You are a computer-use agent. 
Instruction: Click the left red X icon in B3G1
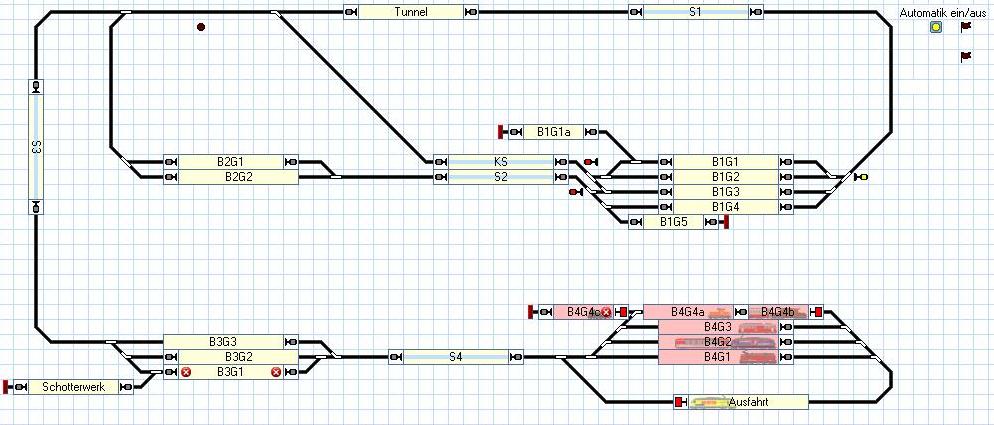point(185,372)
